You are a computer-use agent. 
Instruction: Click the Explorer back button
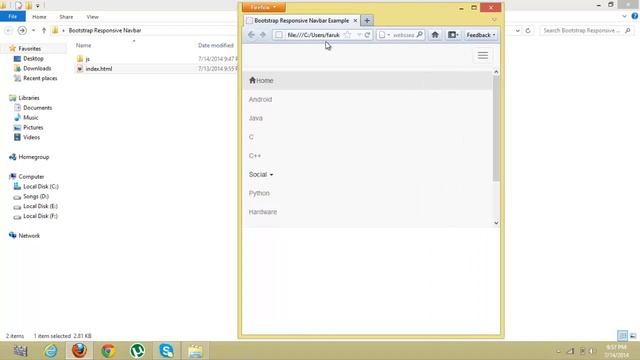click(x=8, y=31)
